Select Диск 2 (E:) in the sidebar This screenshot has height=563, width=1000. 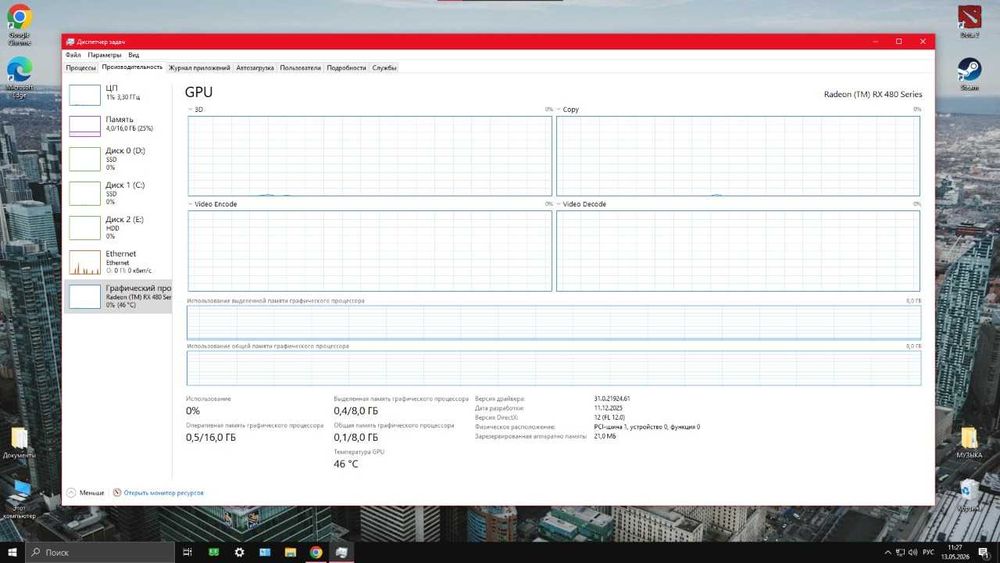[118, 228]
